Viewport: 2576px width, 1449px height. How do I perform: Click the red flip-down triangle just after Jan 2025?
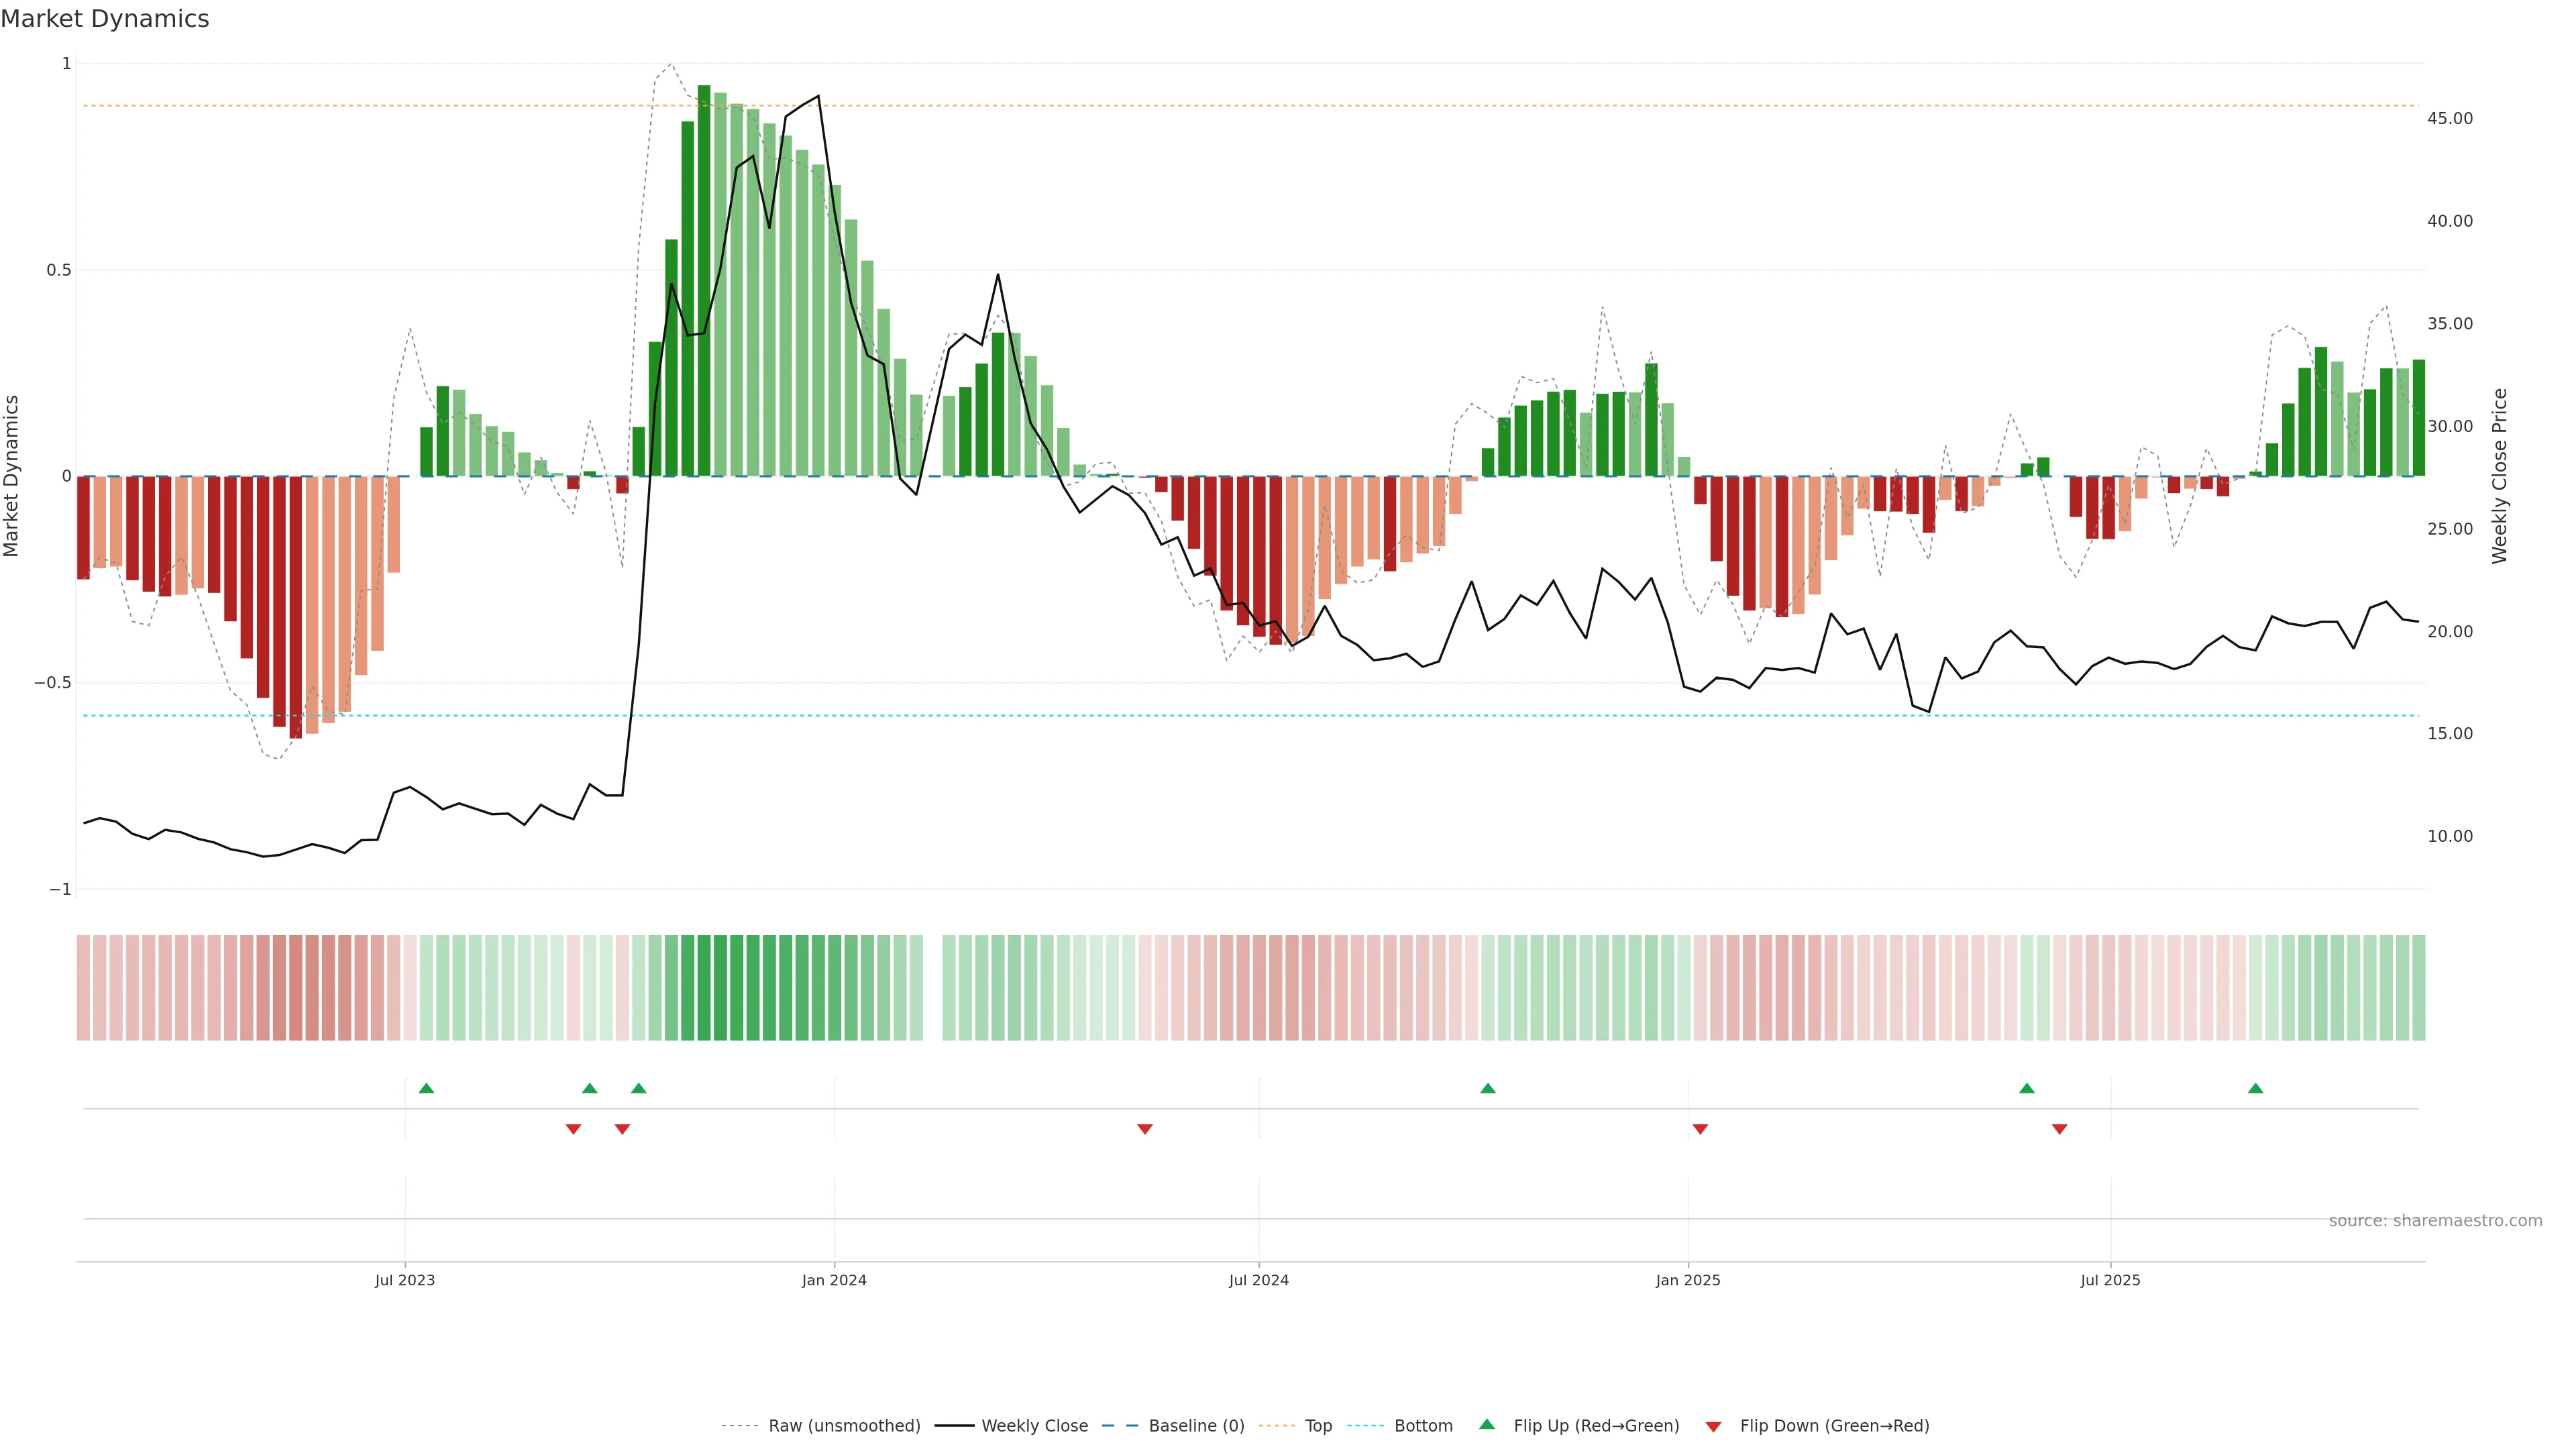coord(1700,1129)
